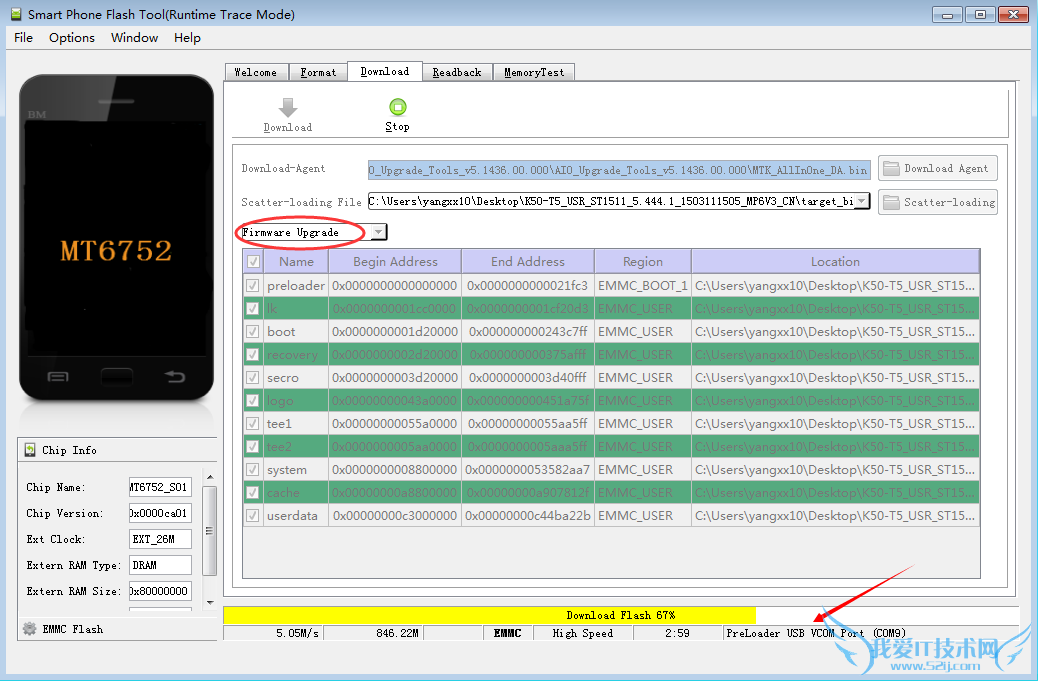Click the system partition name cell
Screen dimensions: 1038x681
[296, 469]
